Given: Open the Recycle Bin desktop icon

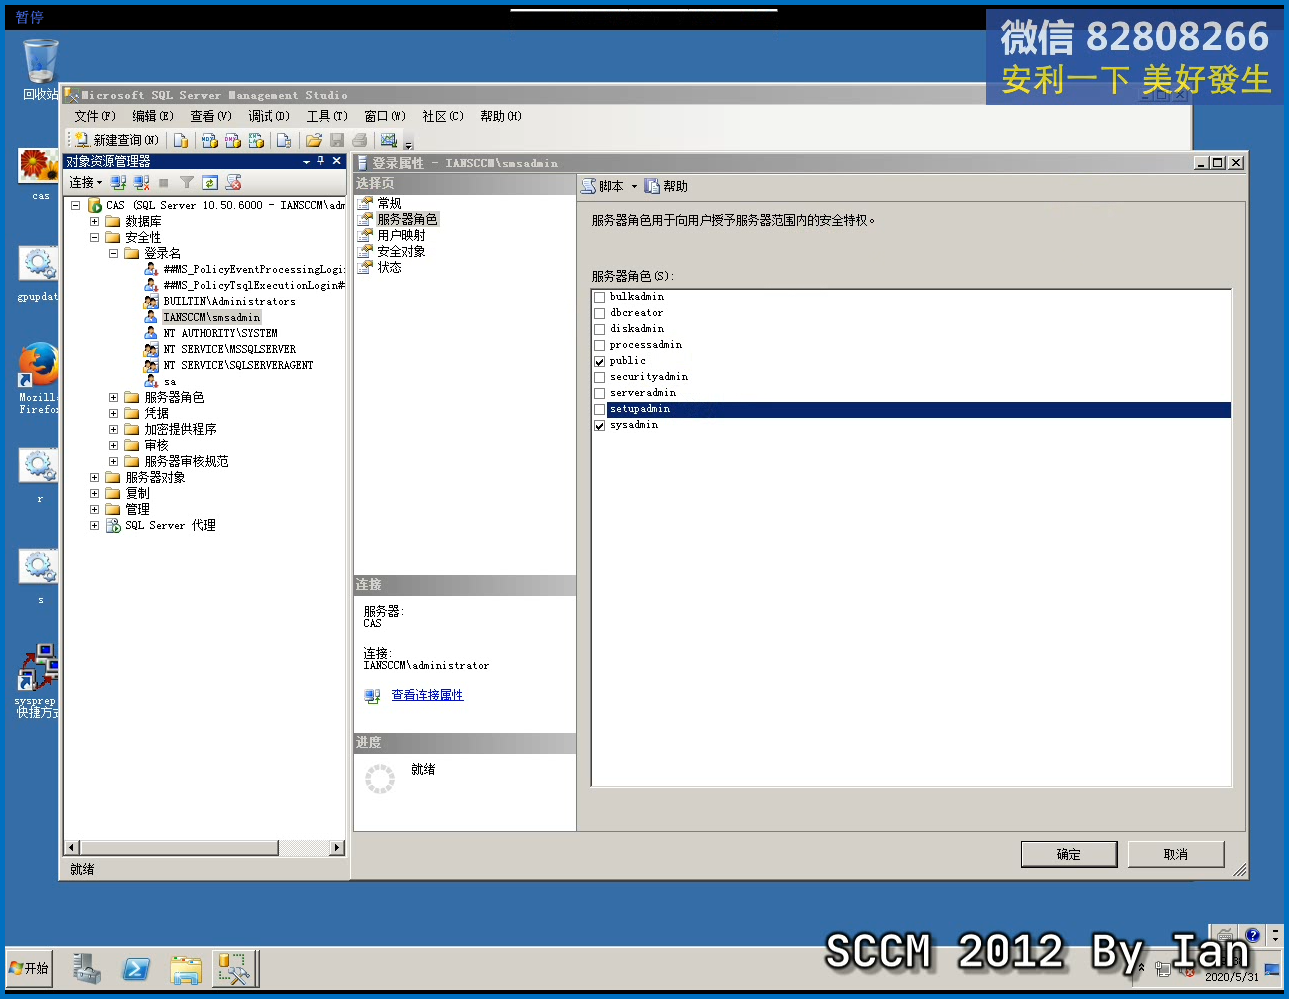Looking at the screenshot, I should click(41, 69).
